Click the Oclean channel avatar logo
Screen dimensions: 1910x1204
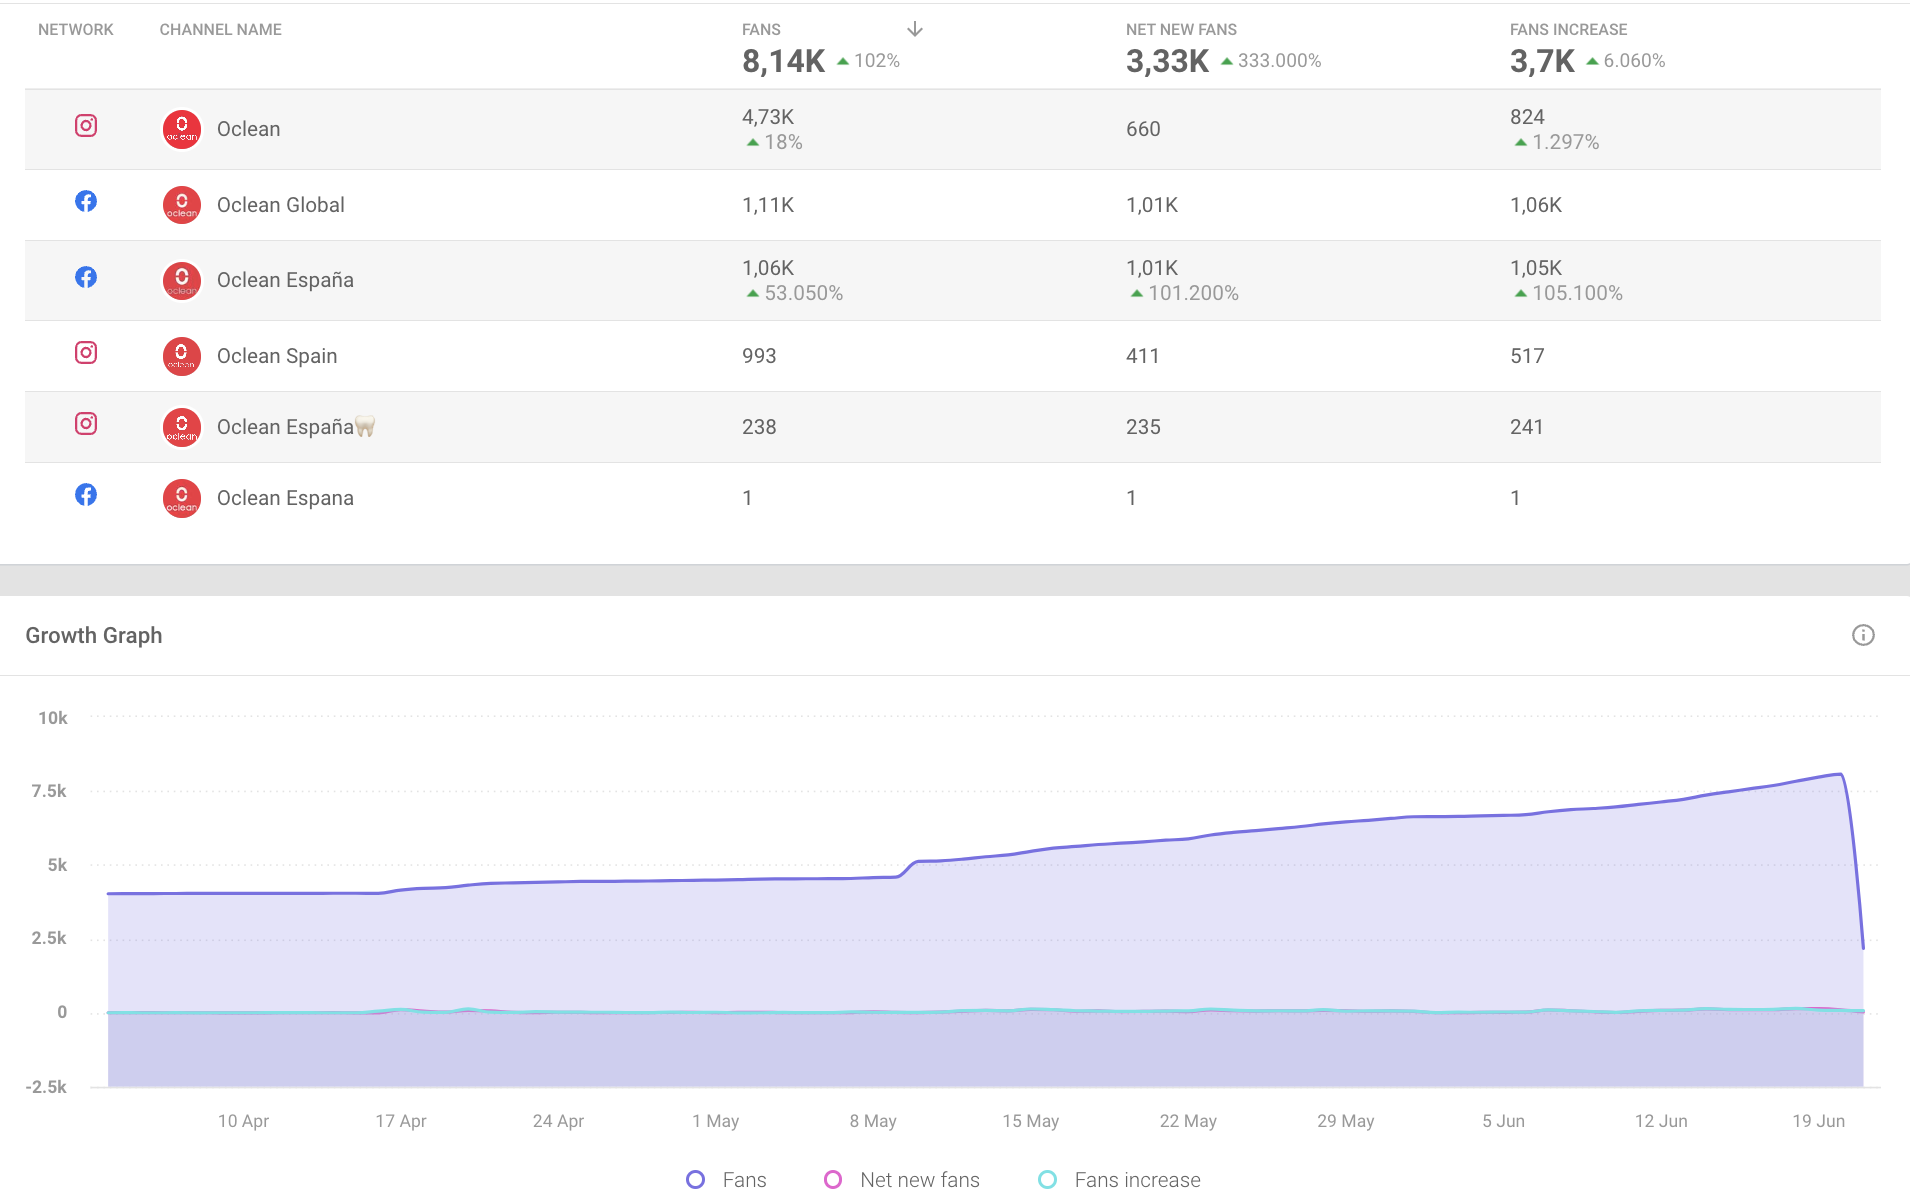(182, 129)
